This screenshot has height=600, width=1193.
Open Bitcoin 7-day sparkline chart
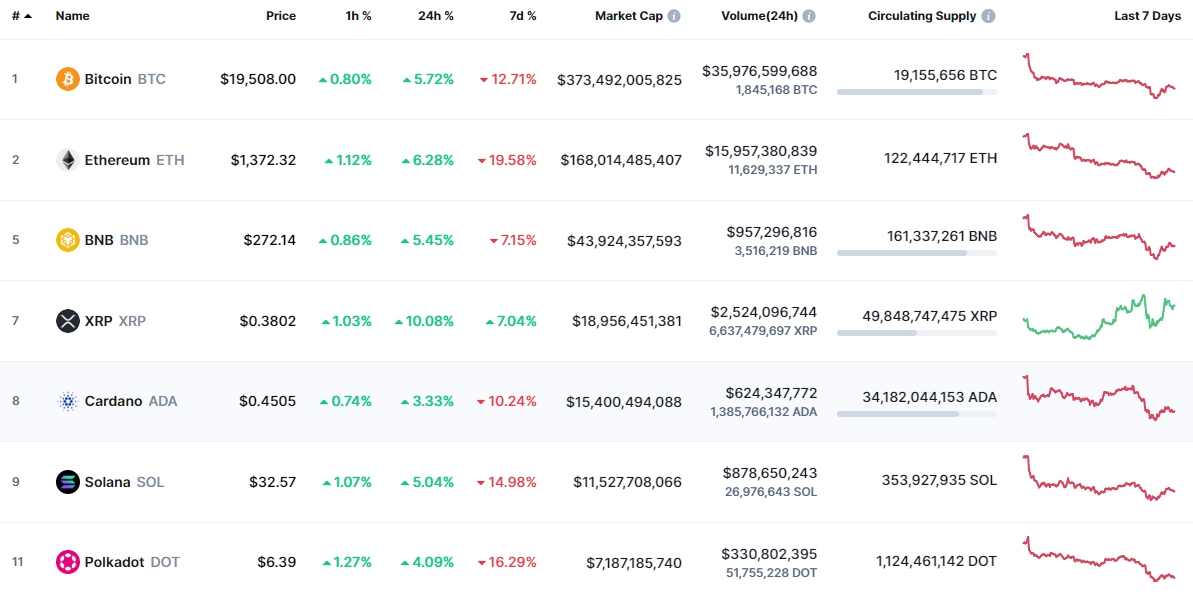pyautogui.click(x=1099, y=76)
